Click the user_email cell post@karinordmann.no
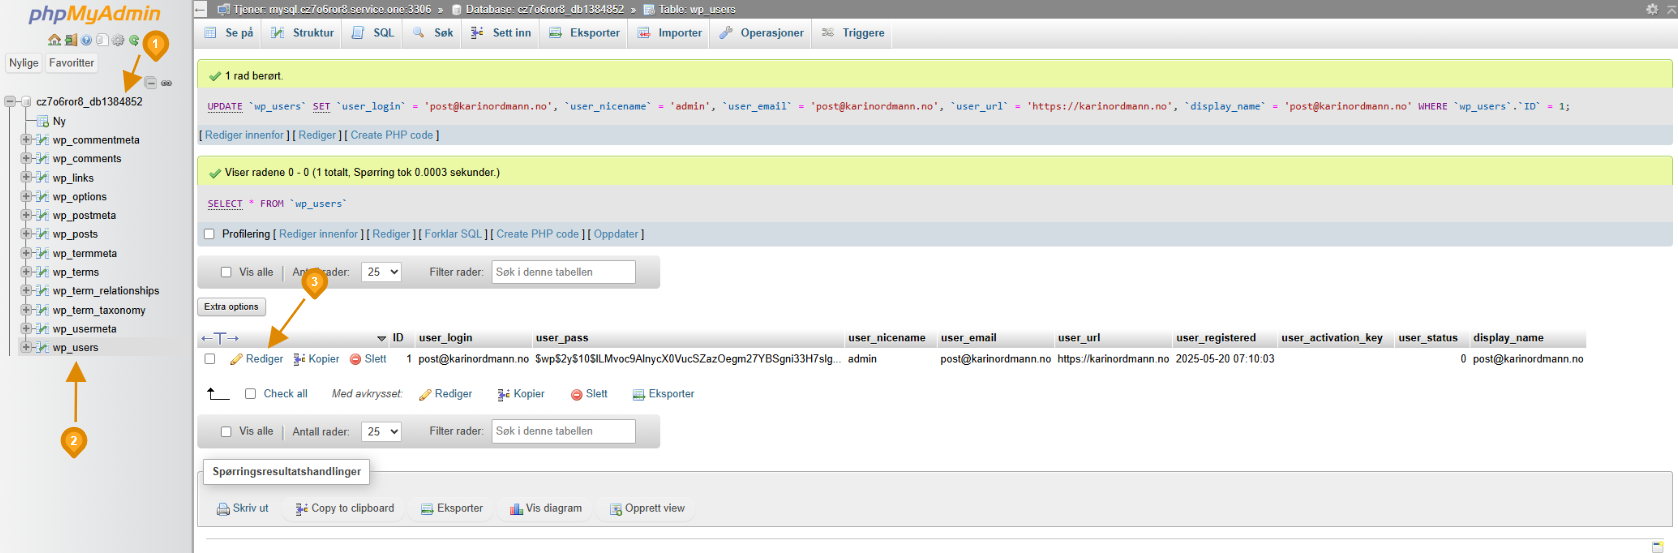Viewport: 1678px width, 553px height. click(x=996, y=359)
